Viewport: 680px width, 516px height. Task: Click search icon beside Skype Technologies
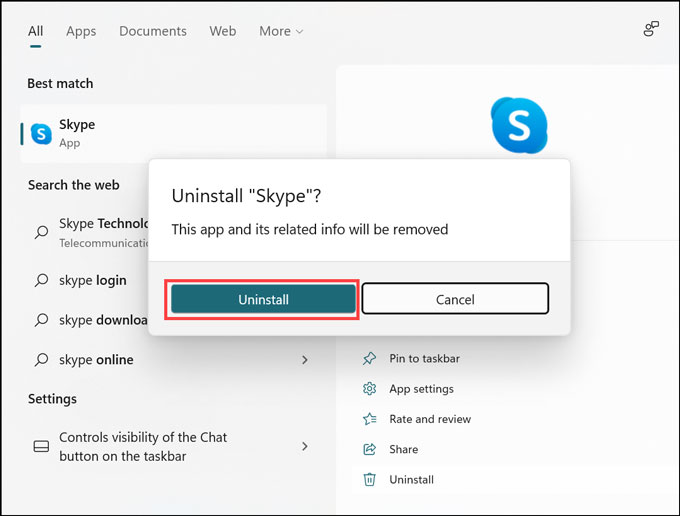[x=41, y=232]
